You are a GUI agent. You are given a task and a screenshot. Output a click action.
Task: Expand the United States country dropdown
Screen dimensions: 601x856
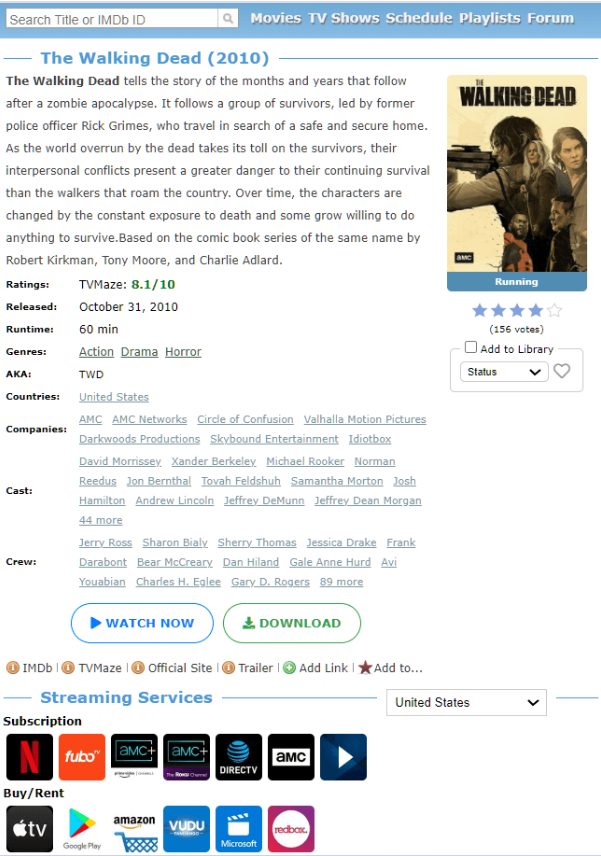click(466, 703)
